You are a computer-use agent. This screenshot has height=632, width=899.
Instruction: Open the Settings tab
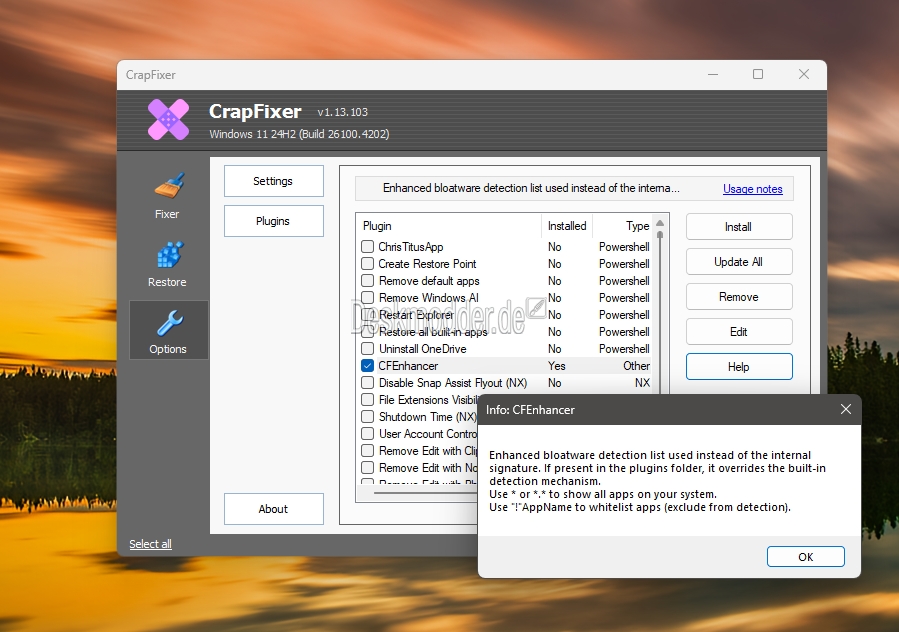click(273, 181)
